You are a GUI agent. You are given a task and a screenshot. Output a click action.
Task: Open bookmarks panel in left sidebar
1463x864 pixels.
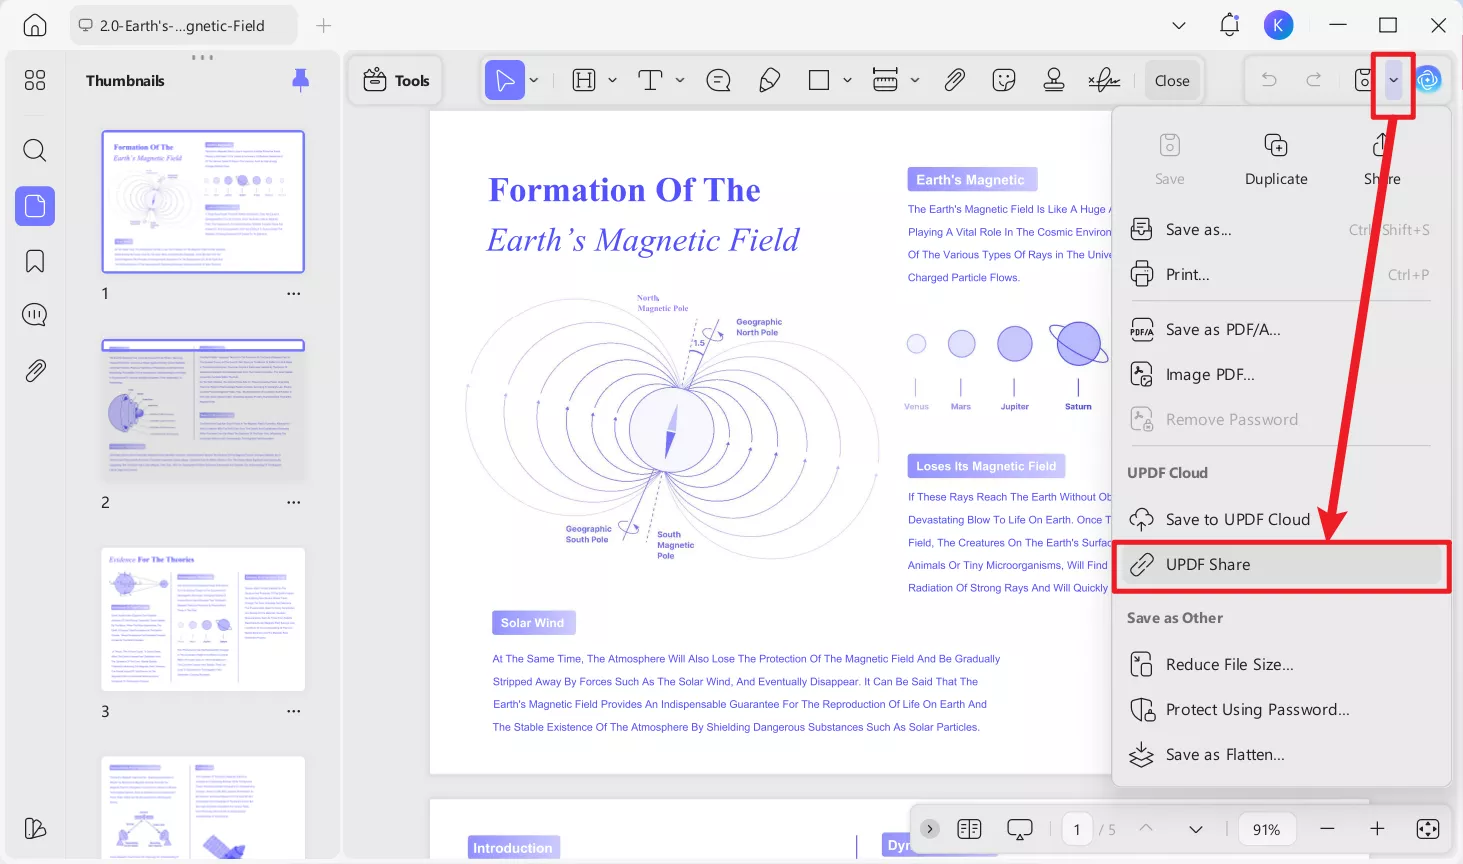coord(35,262)
